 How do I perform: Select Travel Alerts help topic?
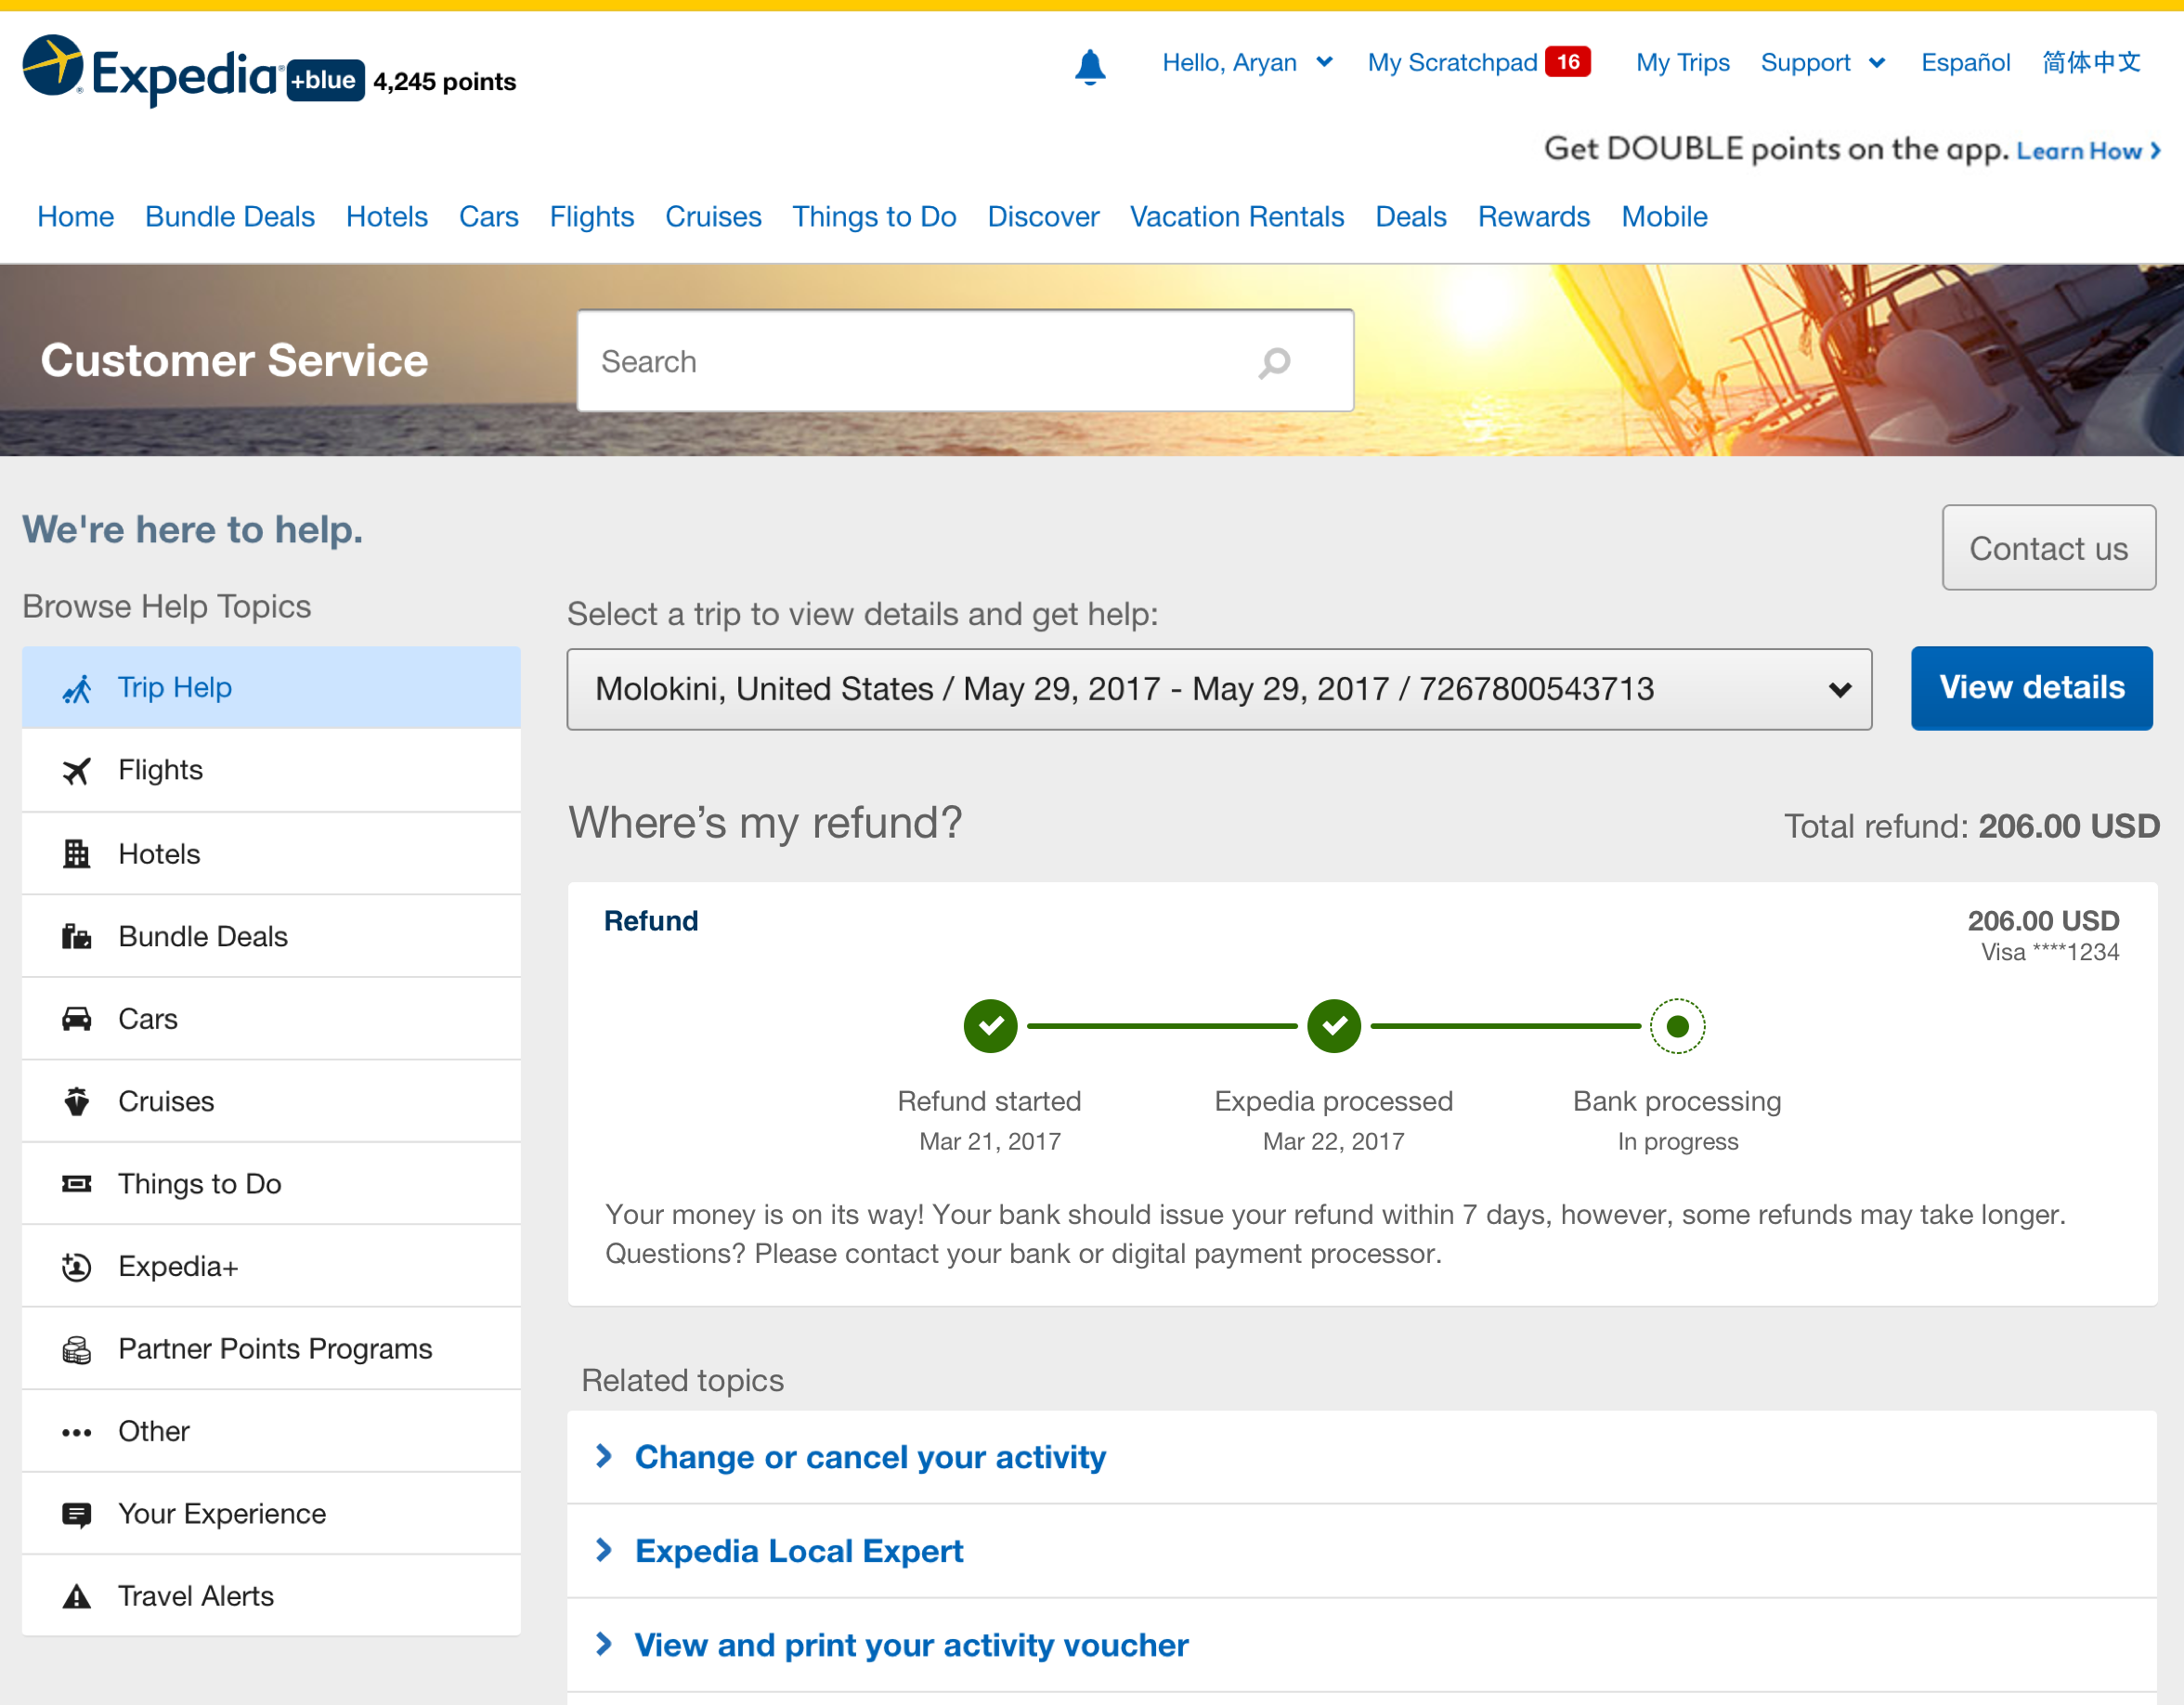[x=271, y=1597]
